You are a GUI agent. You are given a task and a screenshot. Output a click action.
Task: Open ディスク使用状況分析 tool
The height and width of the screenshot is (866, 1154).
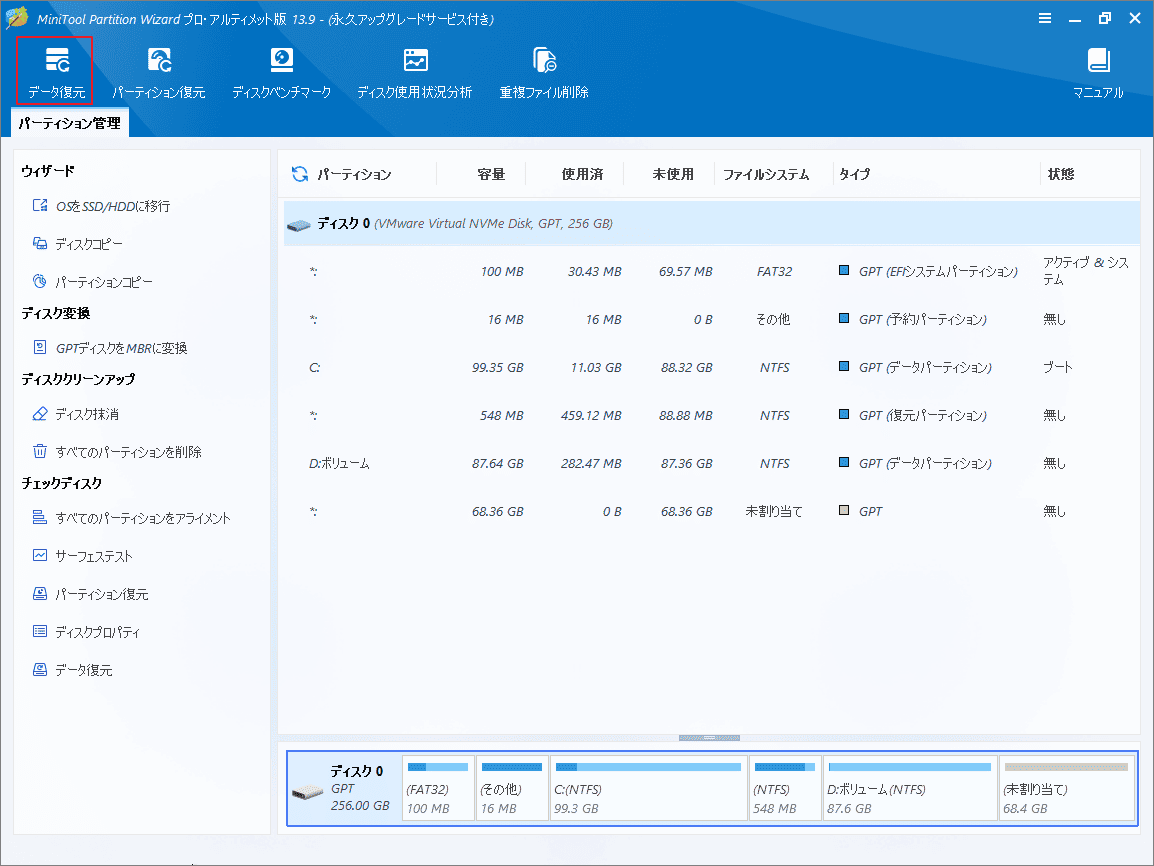click(414, 72)
